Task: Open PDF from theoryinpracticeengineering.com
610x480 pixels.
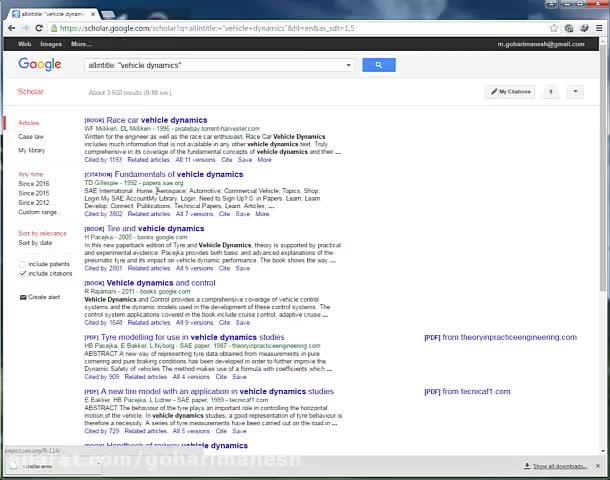Action: 500,337
